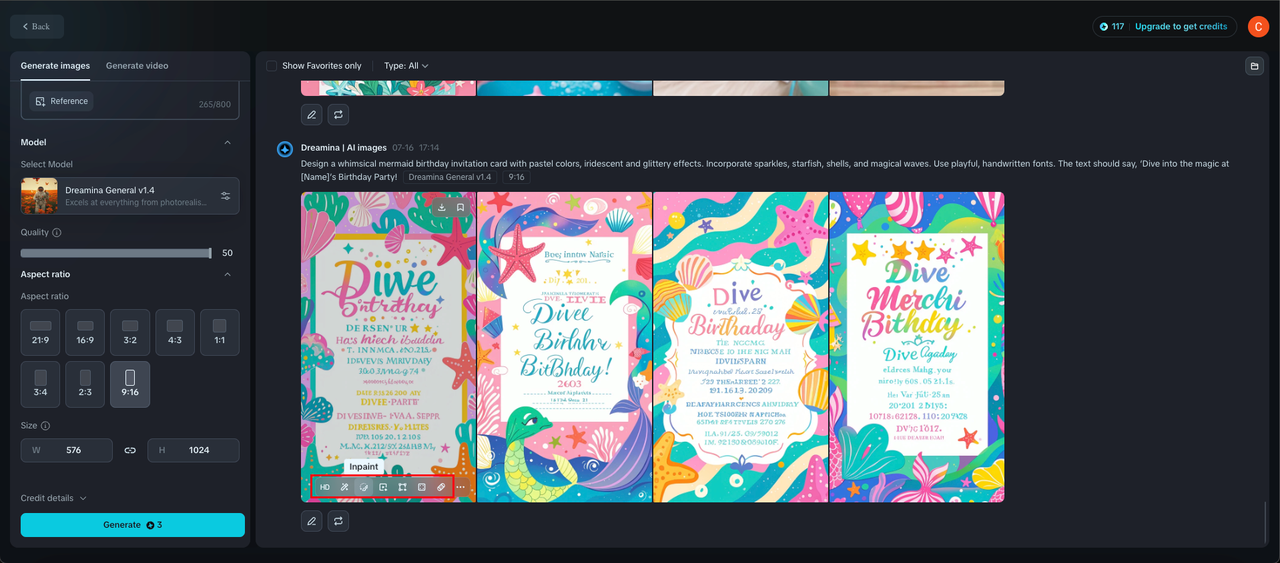The width and height of the screenshot is (1280, 563).
Task: Click the Select Model label
Action: pos(47,164)
